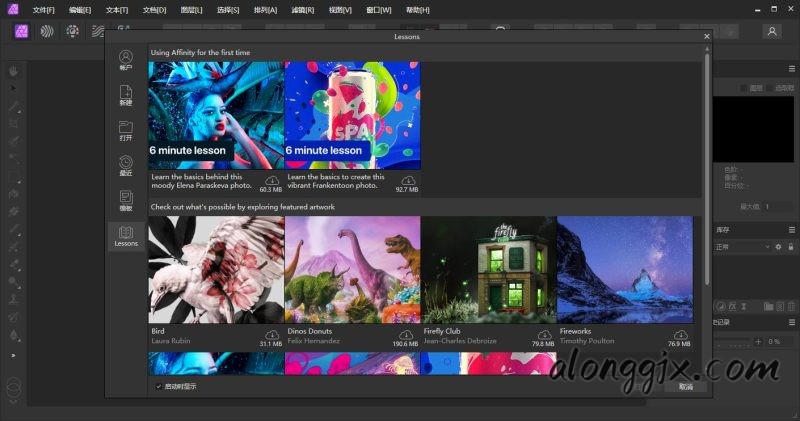The width and height of the screenshot is (800, 421).
Task: Select the 最近 (Recent) sidebar icon
Action: pyautogui.click(x=126, y=164)
